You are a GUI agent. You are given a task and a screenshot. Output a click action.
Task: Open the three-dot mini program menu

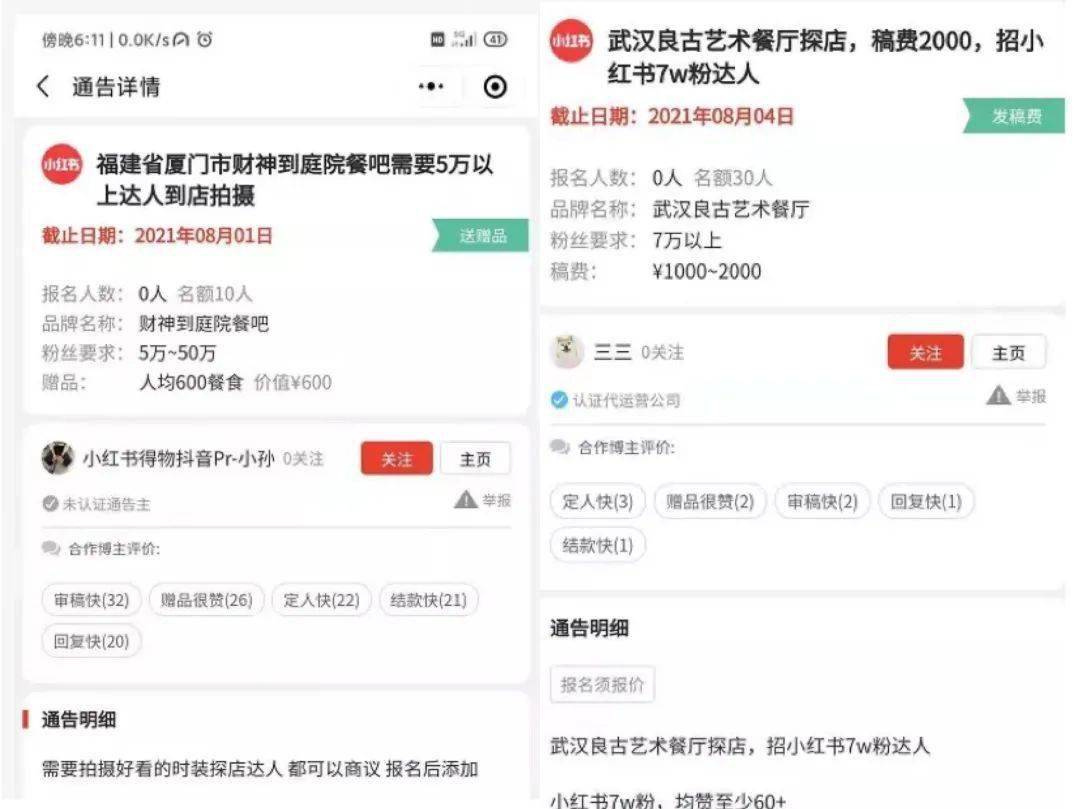[431, 87]
